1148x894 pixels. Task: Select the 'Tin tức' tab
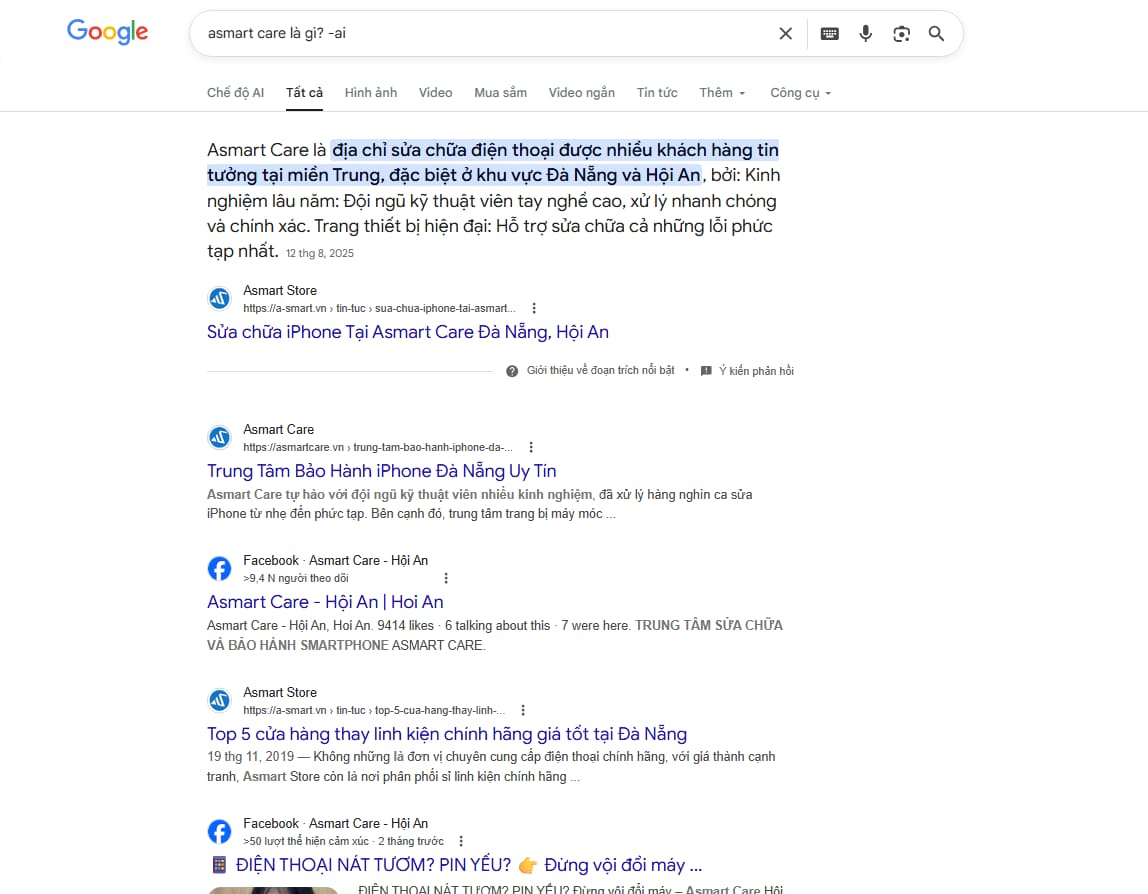click(656, 93)
